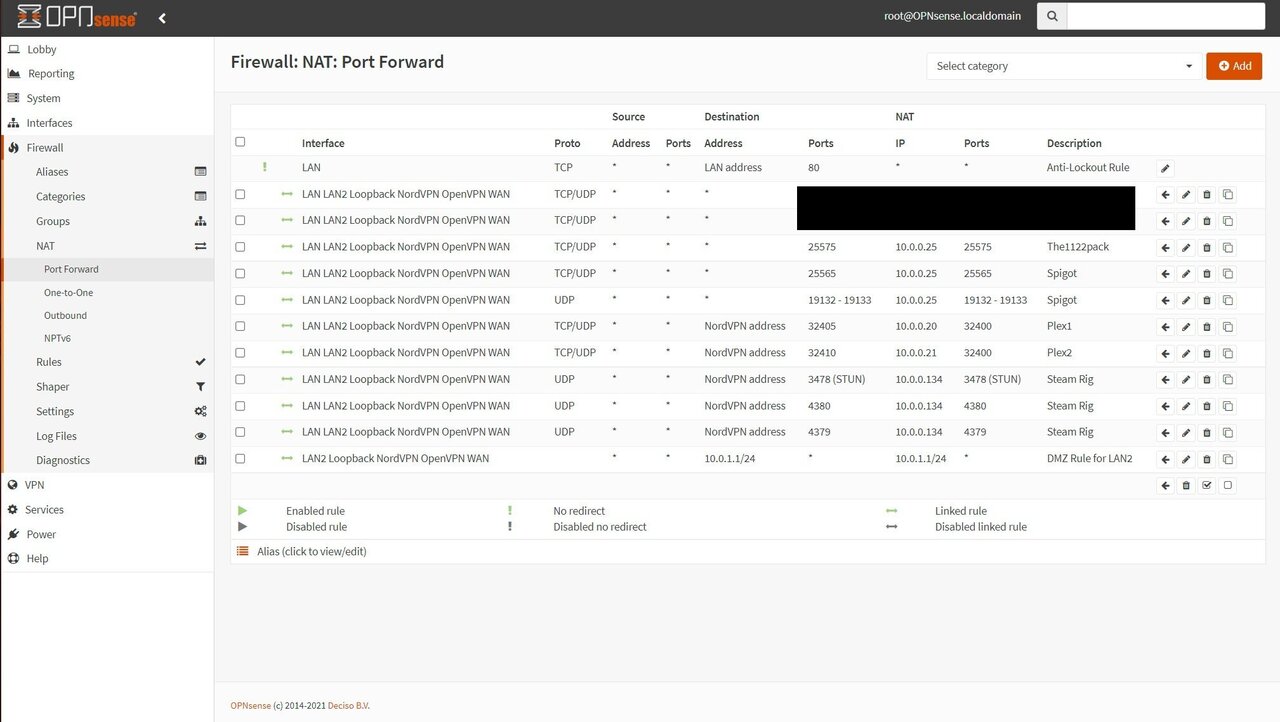
Task: Edit the The1122pack rule via pencil icon
Action: 1186,247
